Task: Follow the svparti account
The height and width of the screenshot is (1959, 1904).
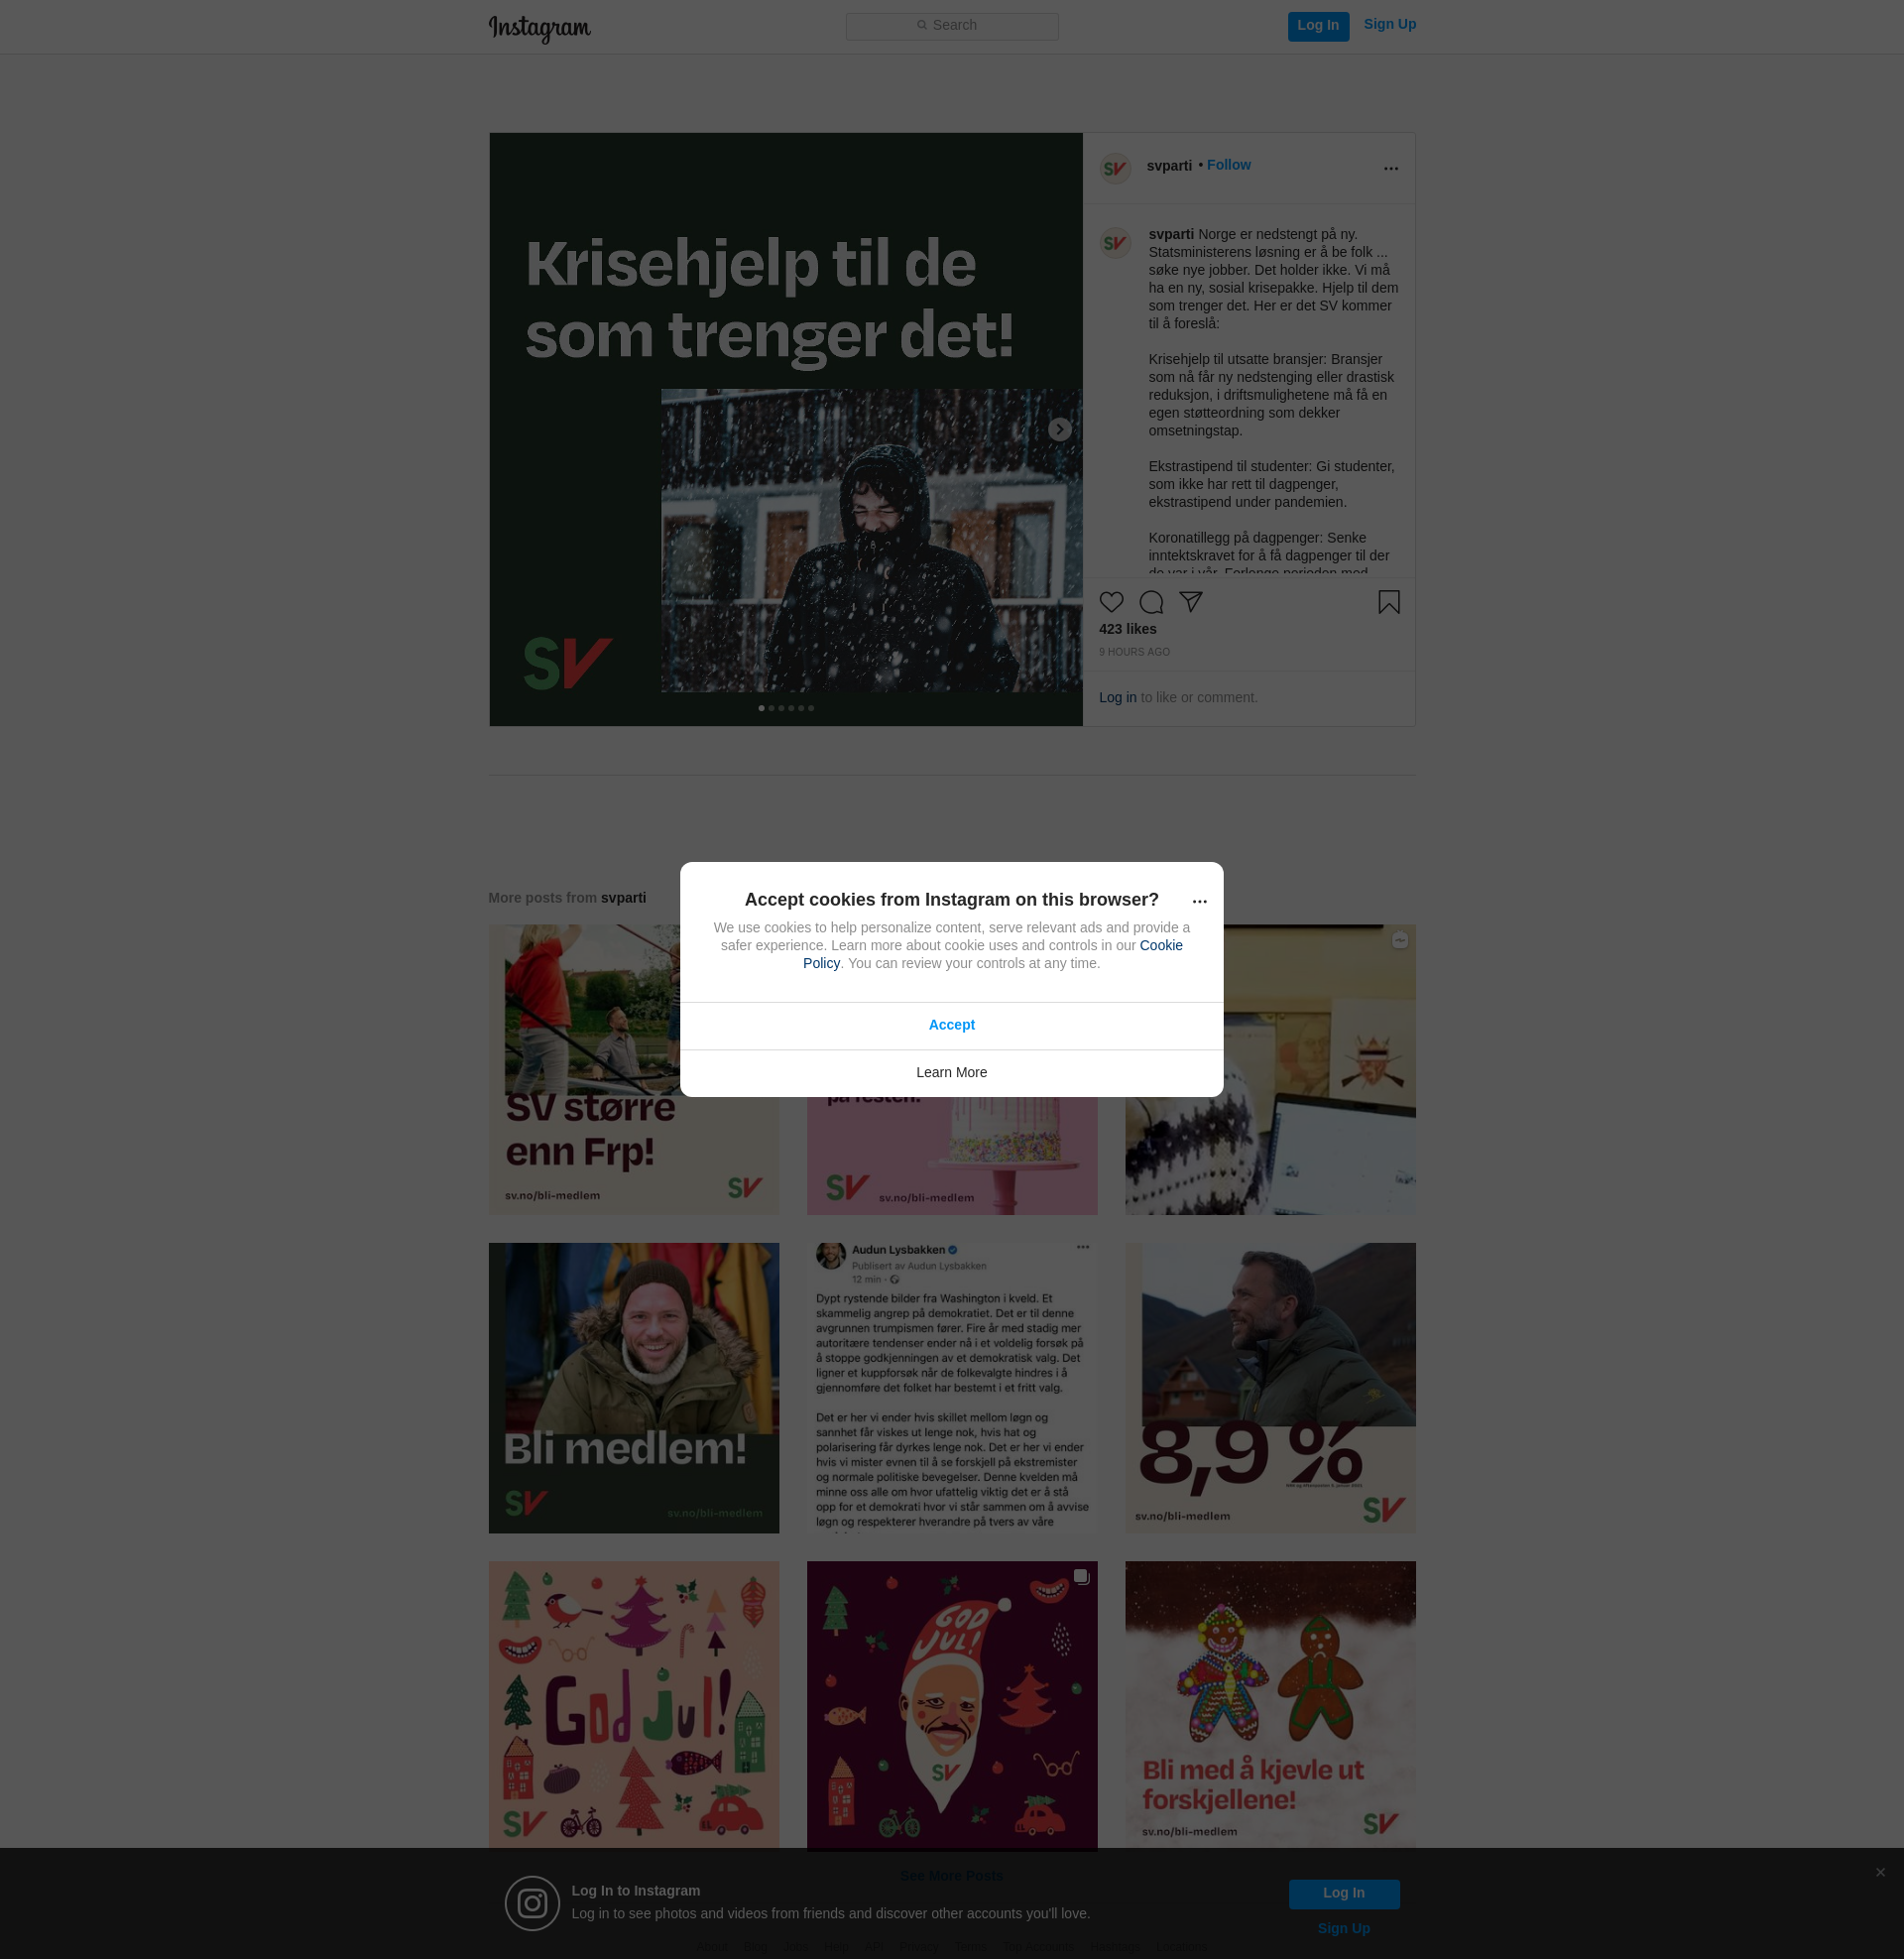Action: coord(1228,165)
